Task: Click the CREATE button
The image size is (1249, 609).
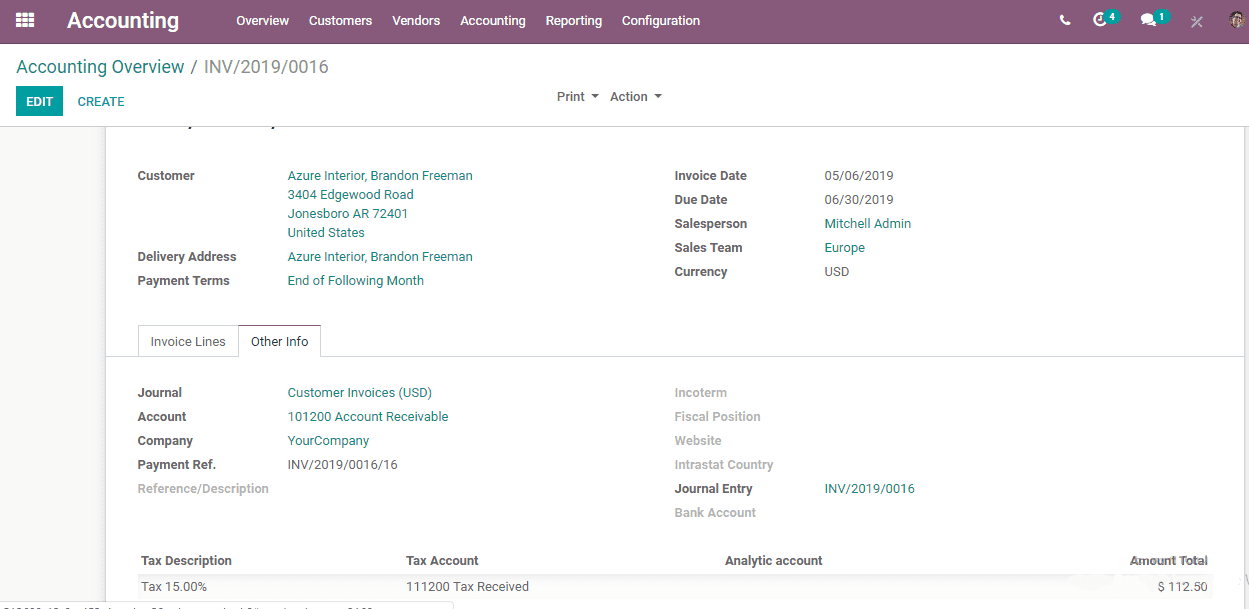Action: pyautogui.click(x=101, y=101)
